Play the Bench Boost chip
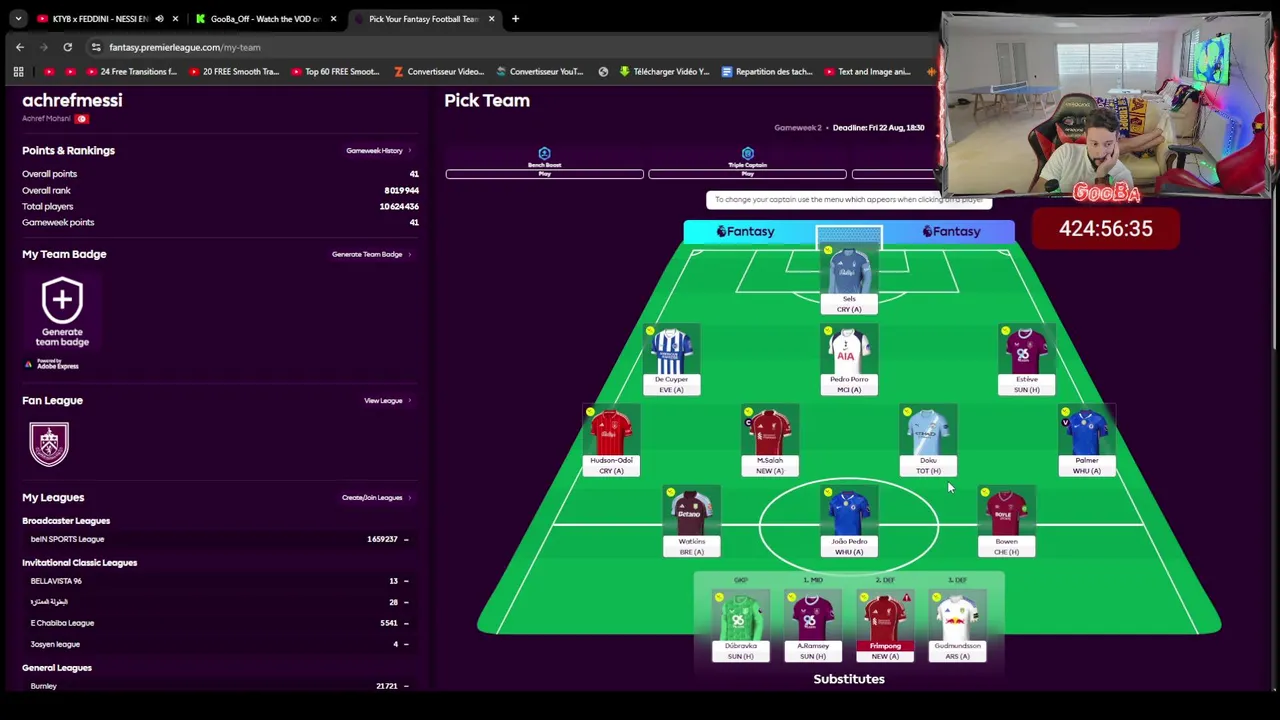 [x=545, y=174]
